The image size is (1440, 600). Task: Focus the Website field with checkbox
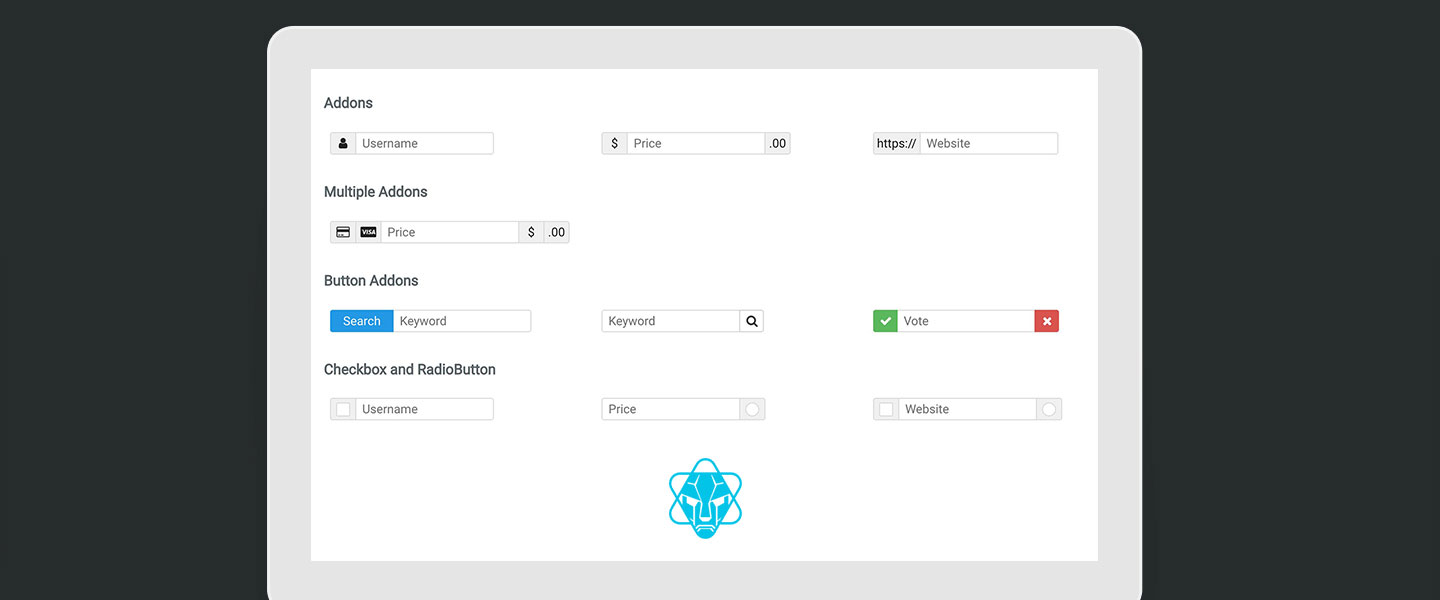[x=967, y=409]
